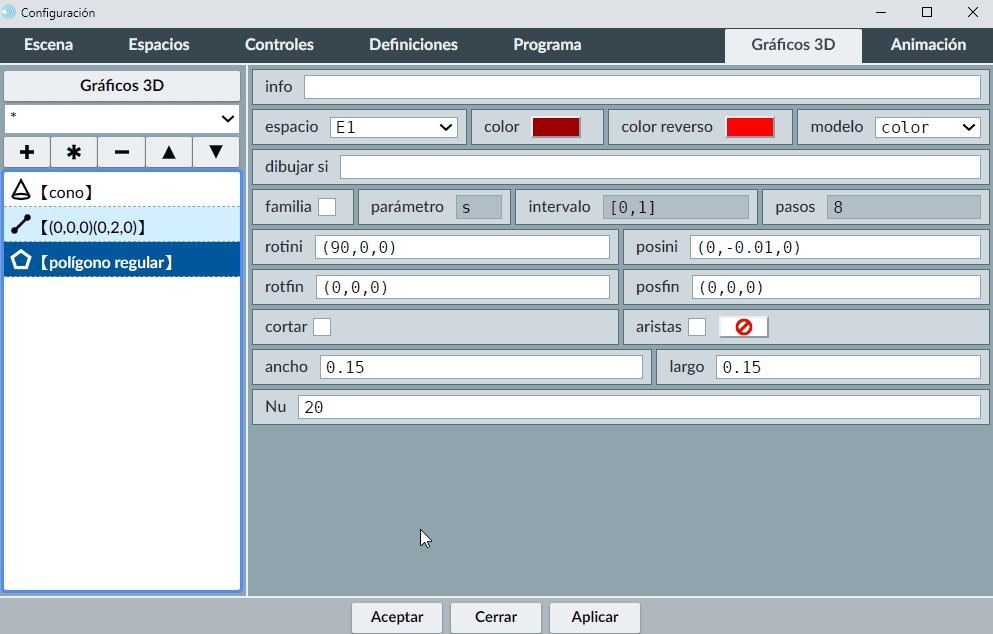Click the minus icon to delete graphic
Viewport: 993px width, 634px height.
[121, 152]
